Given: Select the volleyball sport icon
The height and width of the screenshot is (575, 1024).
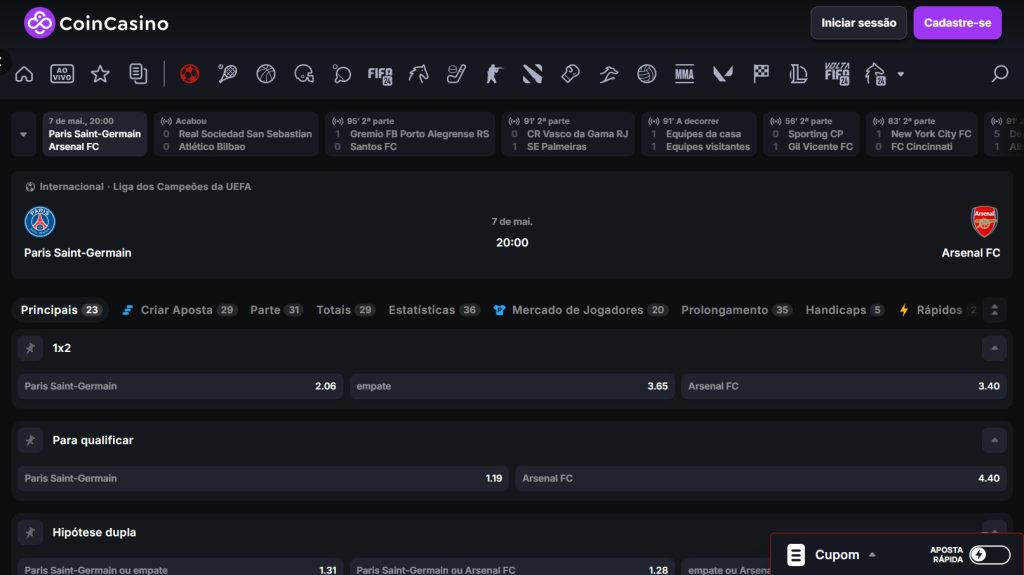Looking at the screenshot, I should coord(647,74).
